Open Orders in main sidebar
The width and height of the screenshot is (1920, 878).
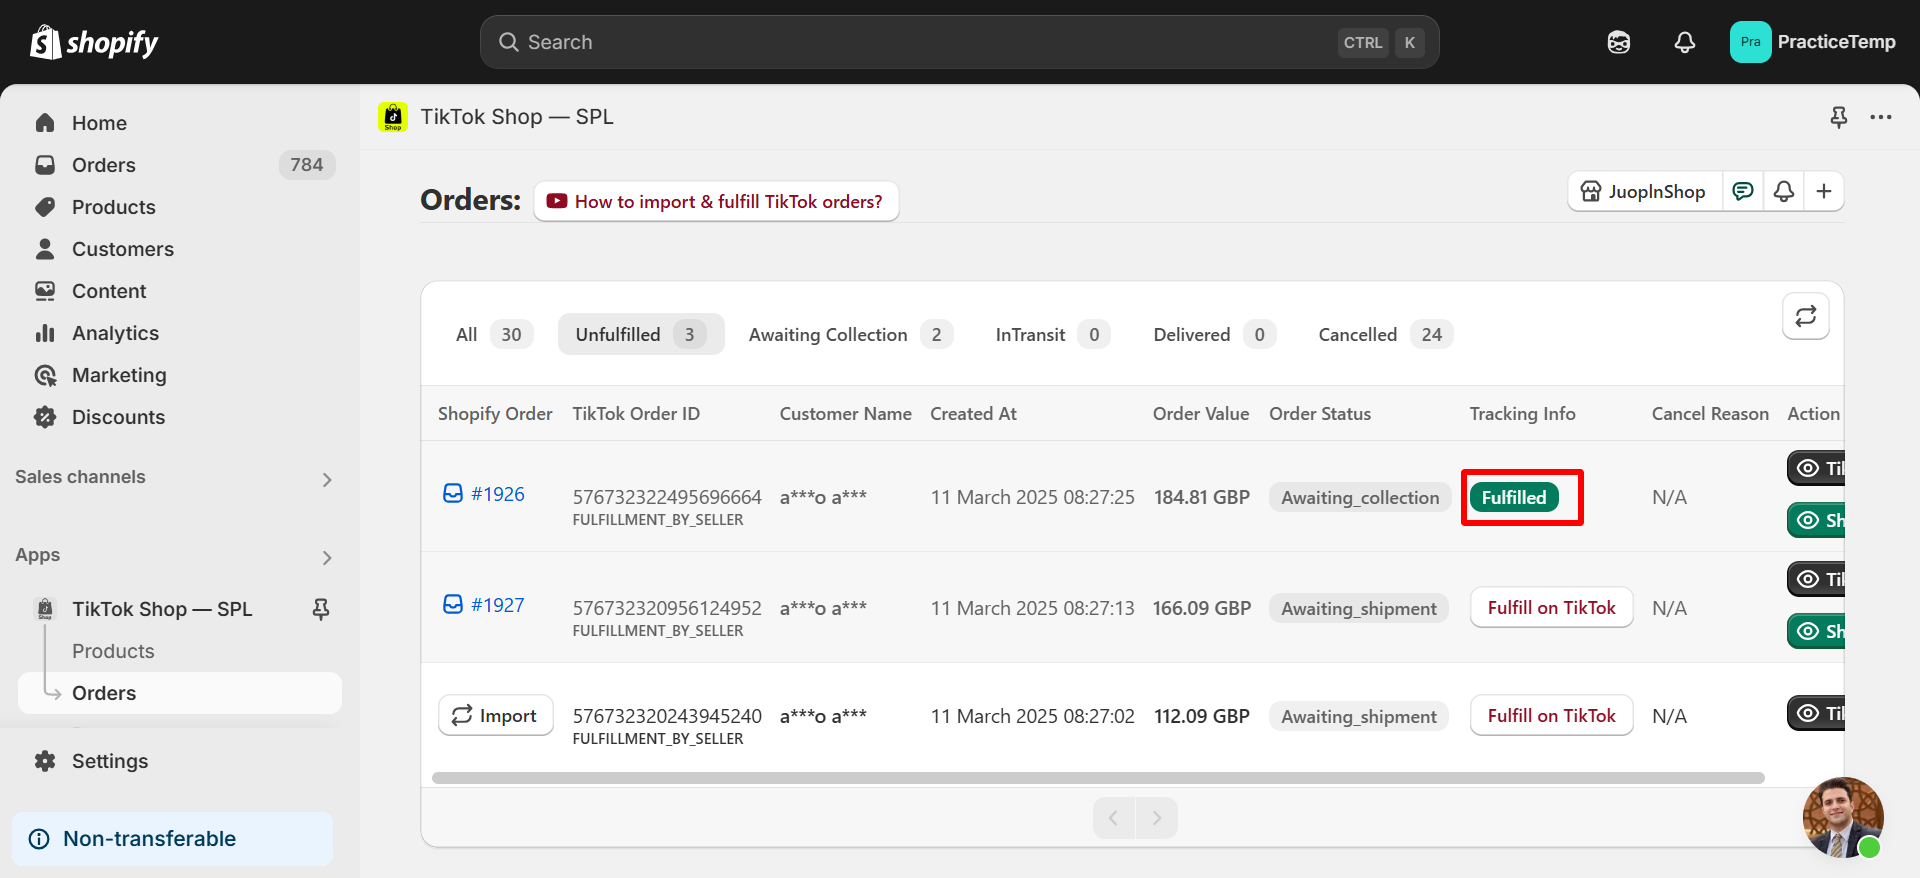click(103, 165)
